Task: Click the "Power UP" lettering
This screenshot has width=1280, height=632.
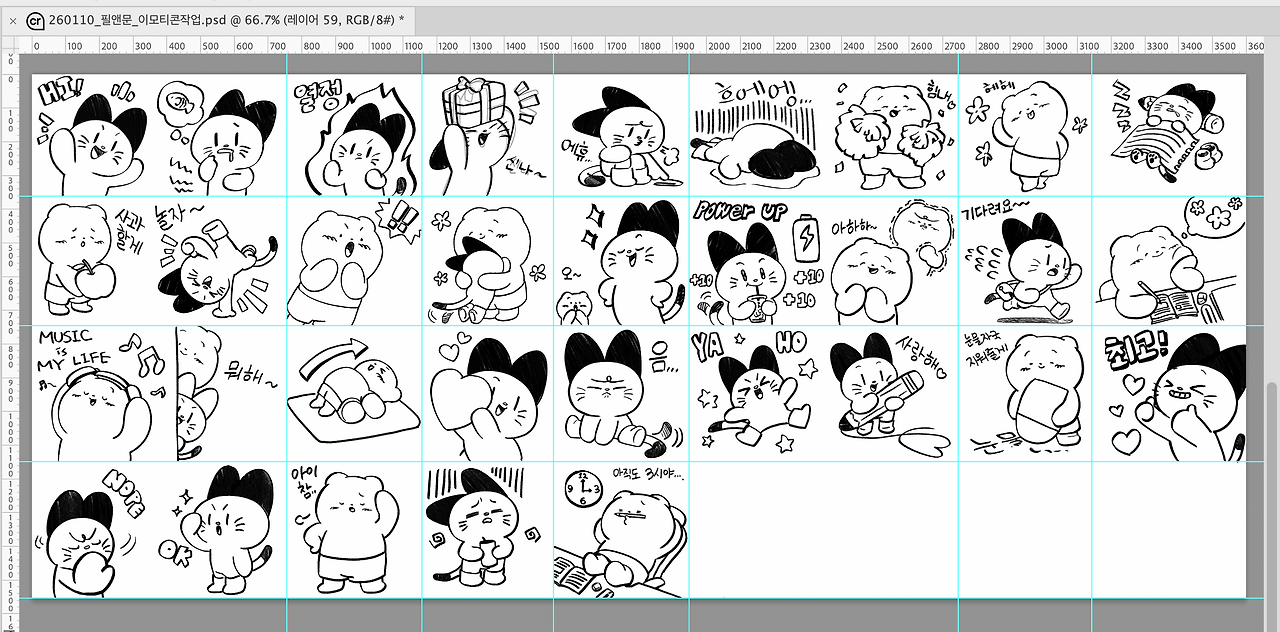Action: point(740,211)
